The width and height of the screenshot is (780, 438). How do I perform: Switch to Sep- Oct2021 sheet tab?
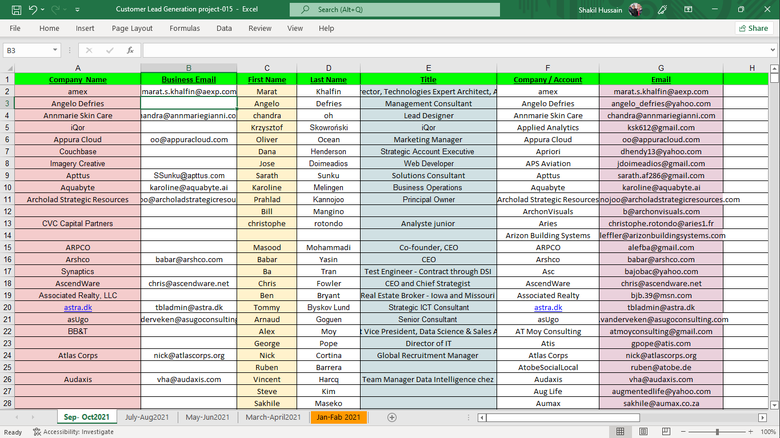(x=87, y=417)
